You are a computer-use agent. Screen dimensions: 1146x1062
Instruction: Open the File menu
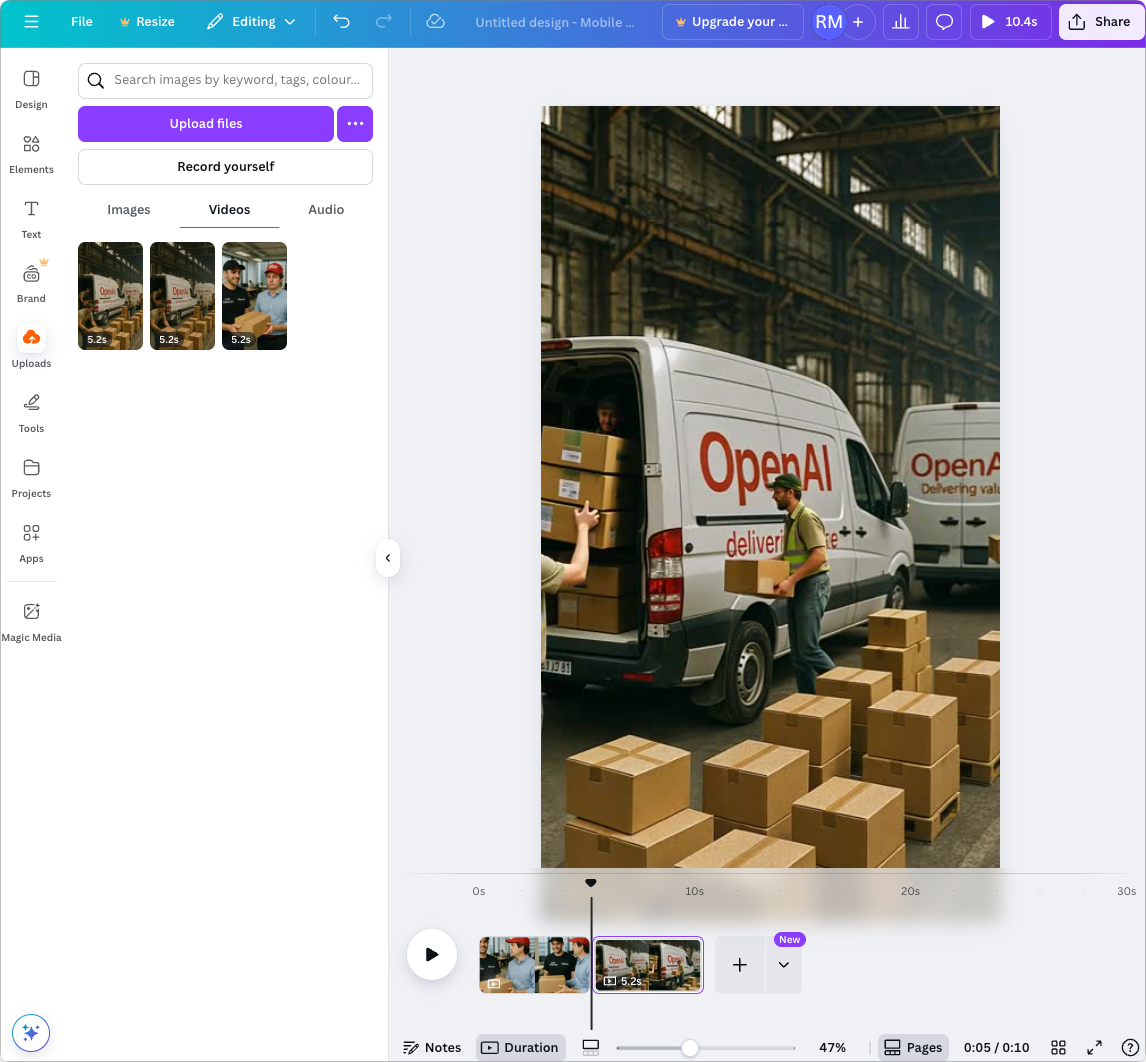coord(82,22)
